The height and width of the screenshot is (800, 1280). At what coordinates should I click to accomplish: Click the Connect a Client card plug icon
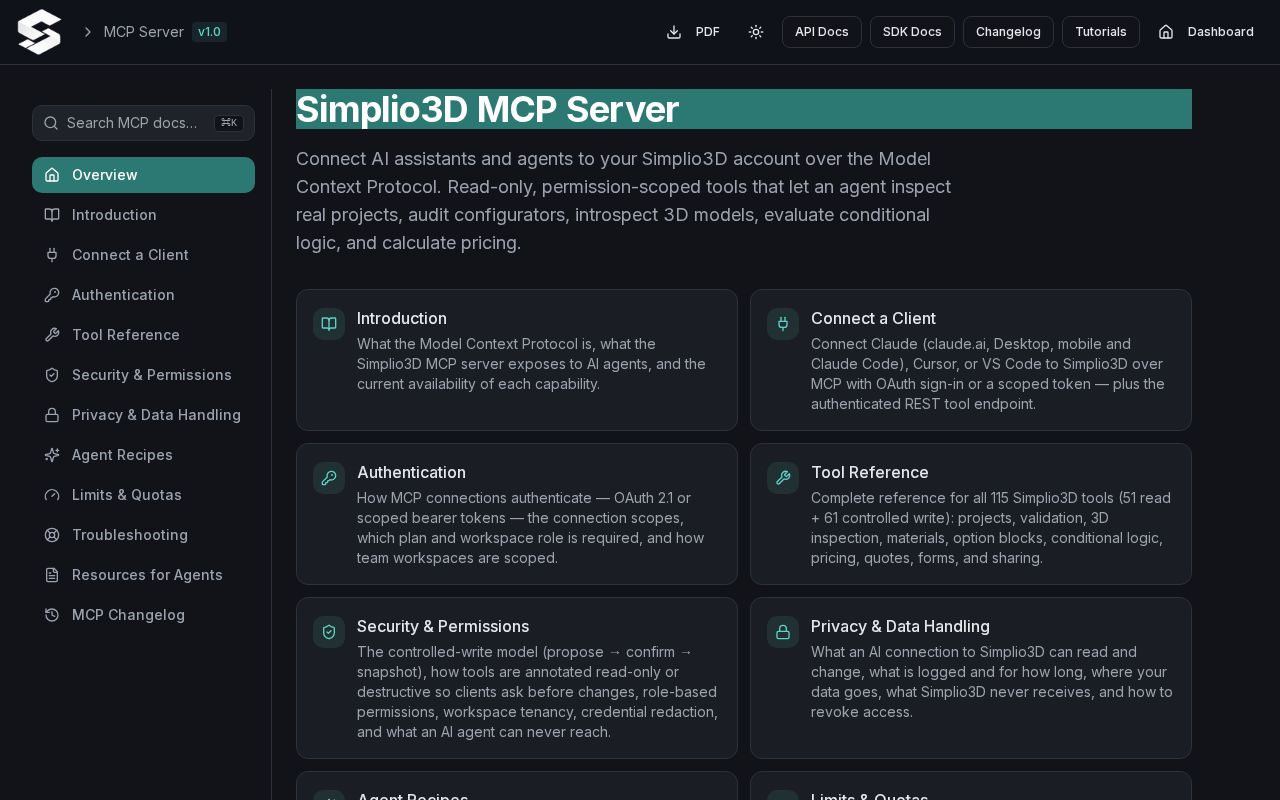pyautogui.click(x=783, y=324)
